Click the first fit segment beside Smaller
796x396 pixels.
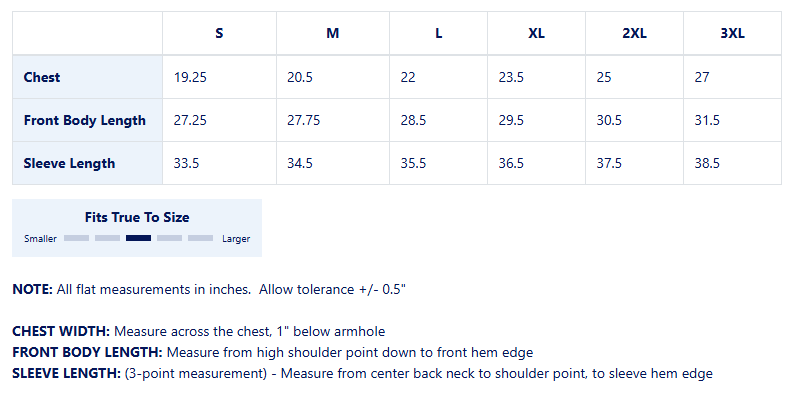76,238
